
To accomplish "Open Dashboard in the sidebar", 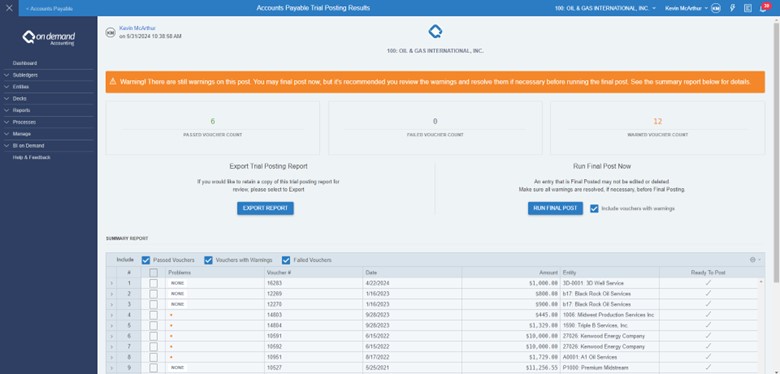I will [25, 63].
